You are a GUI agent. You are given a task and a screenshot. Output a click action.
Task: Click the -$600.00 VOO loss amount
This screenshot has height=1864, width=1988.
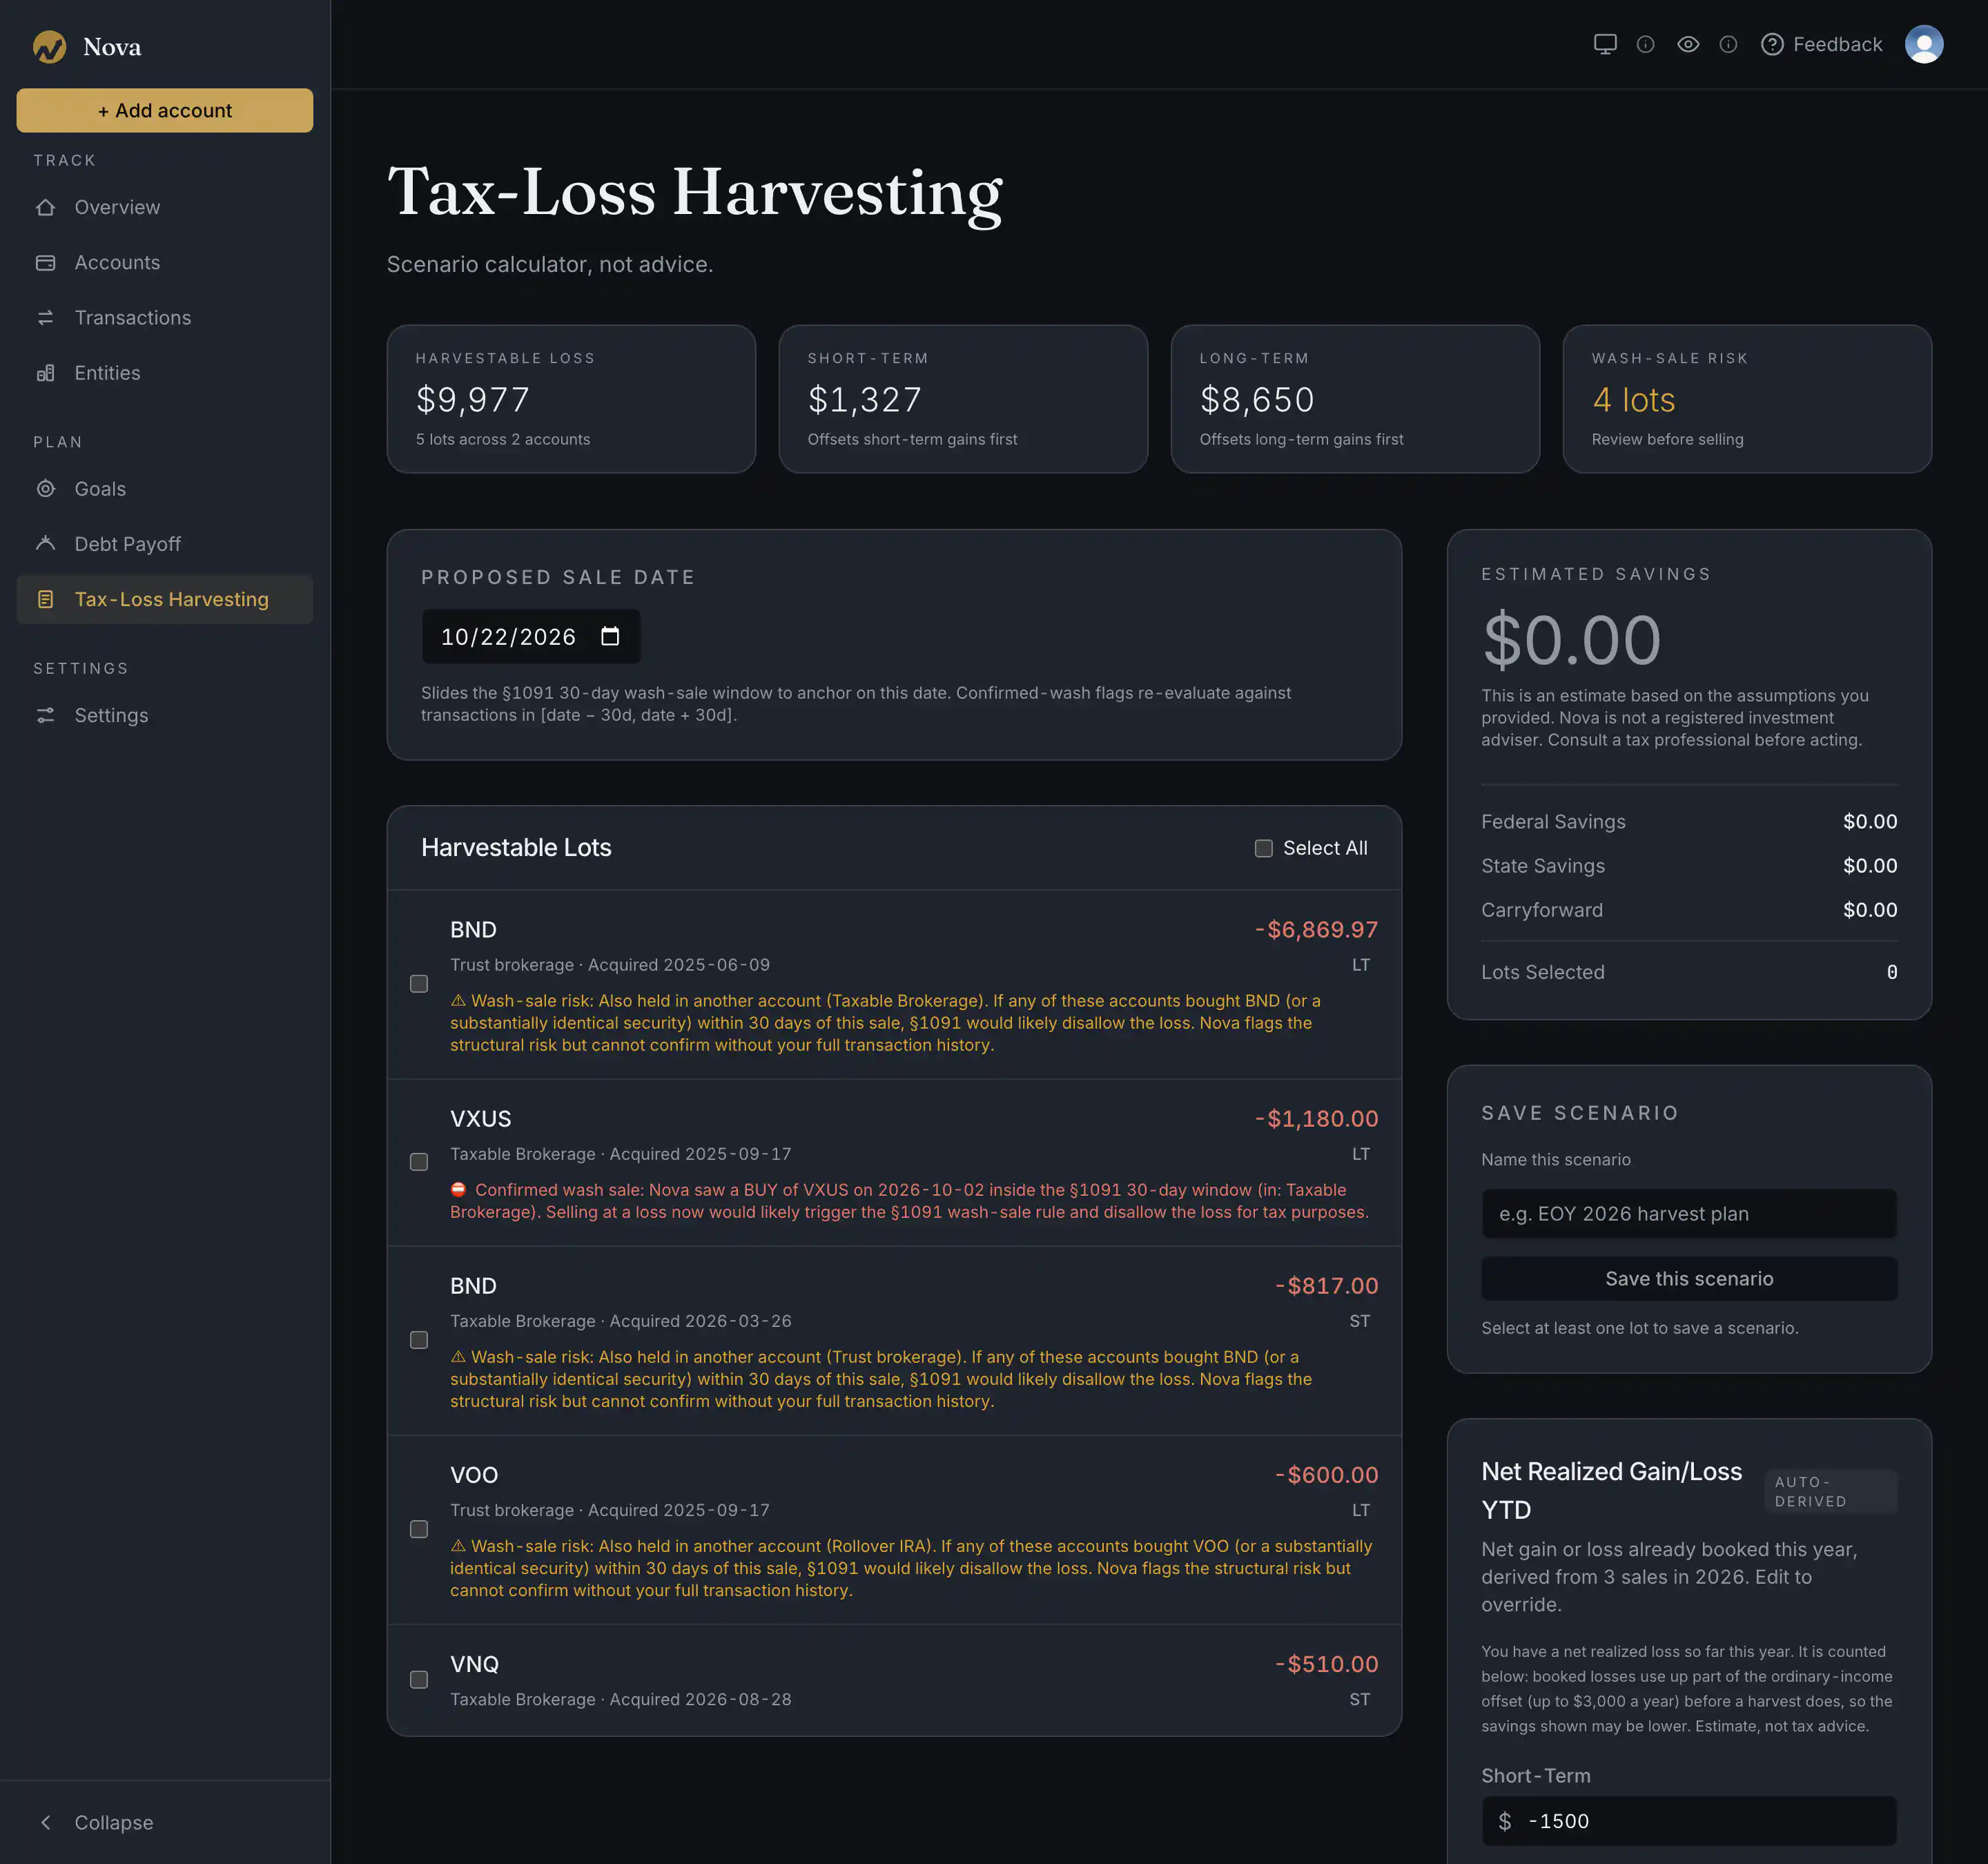click(1326, 1474)
